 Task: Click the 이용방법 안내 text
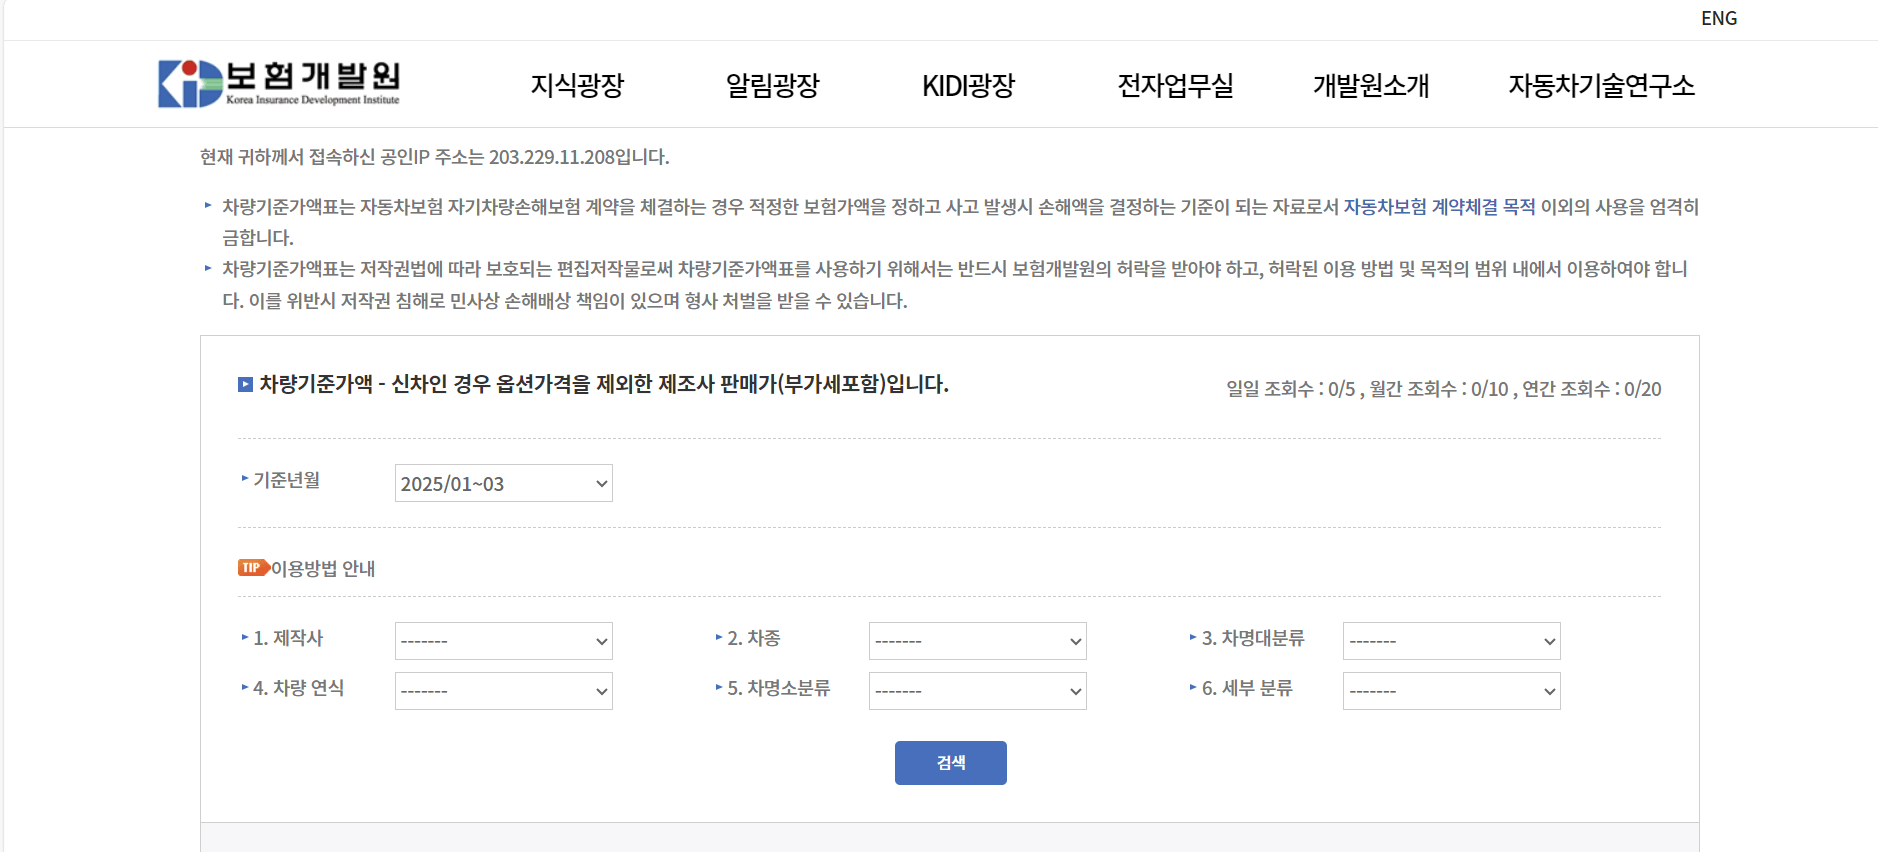point(322,568)
